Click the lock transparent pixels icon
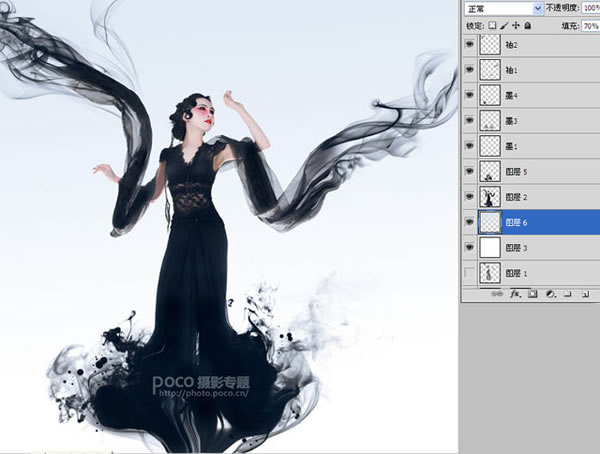 click(492, 26)
